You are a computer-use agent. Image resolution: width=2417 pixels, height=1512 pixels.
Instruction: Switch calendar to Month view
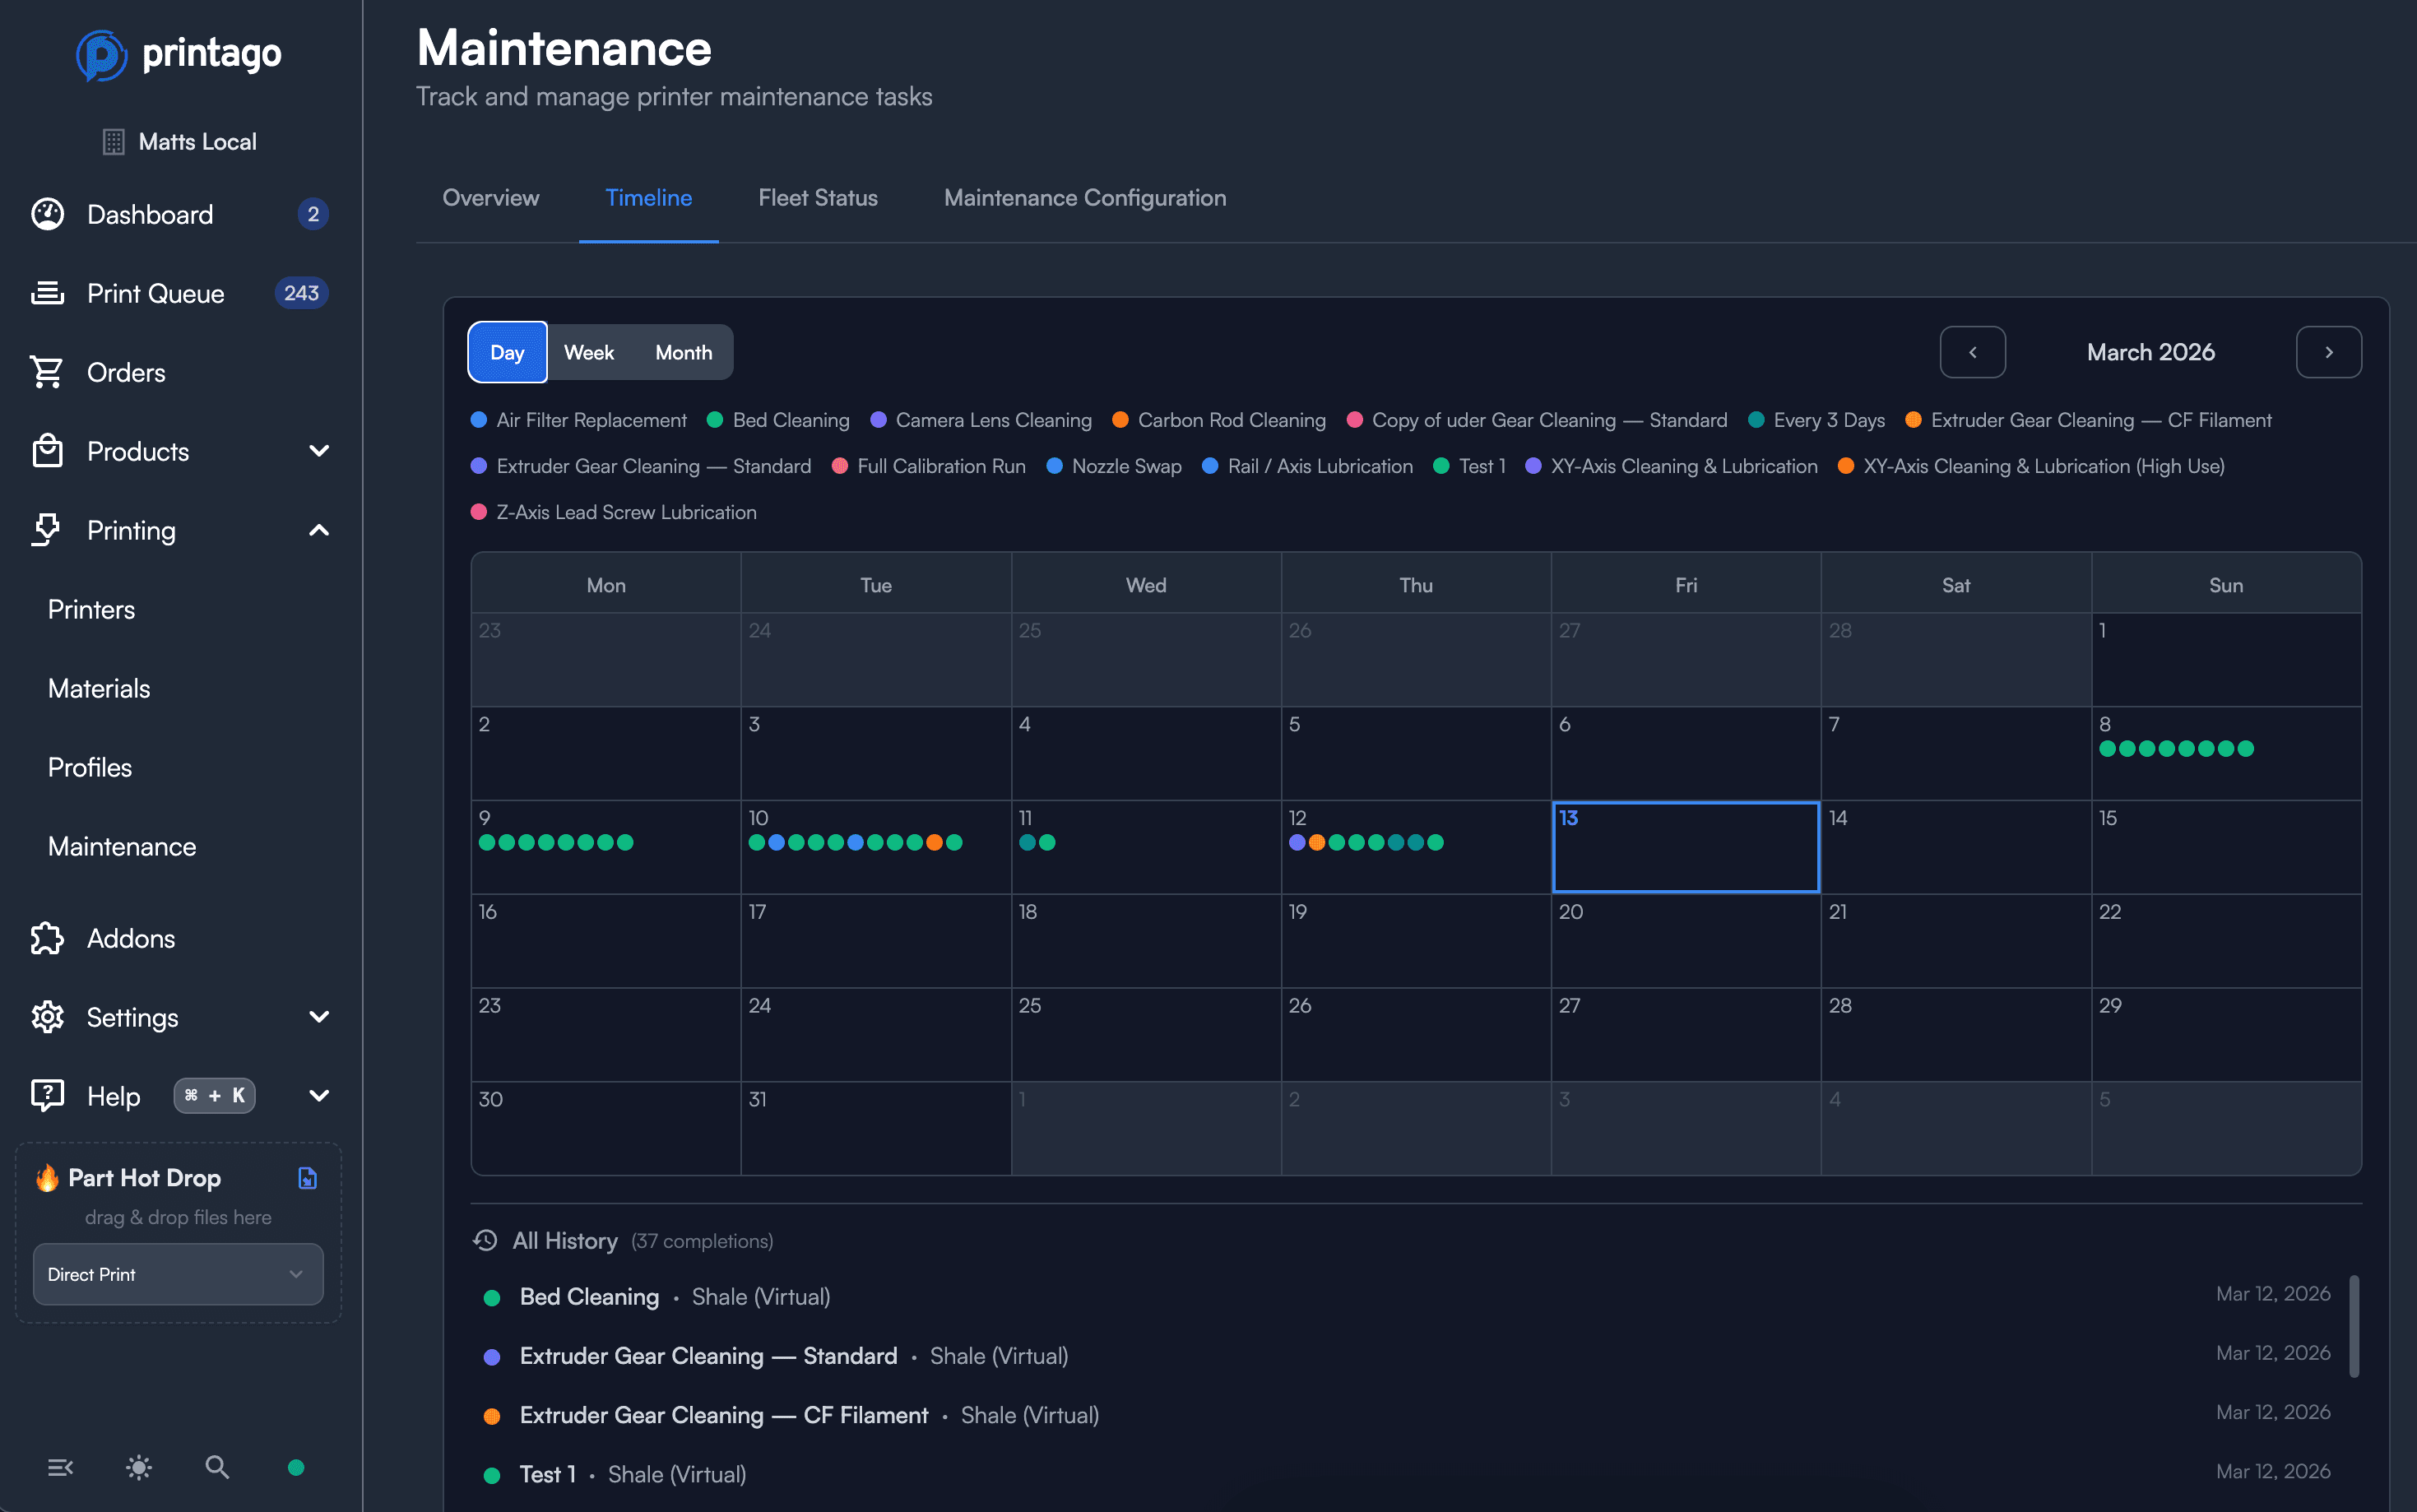tap(684, 352)
